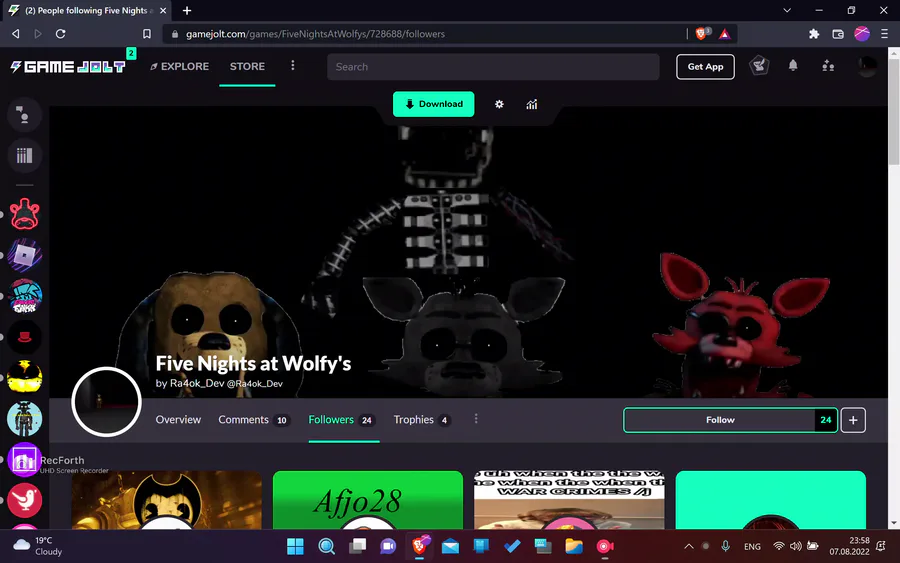Open the Brave wallet icon
900x563 pixels.
(838, 34)
